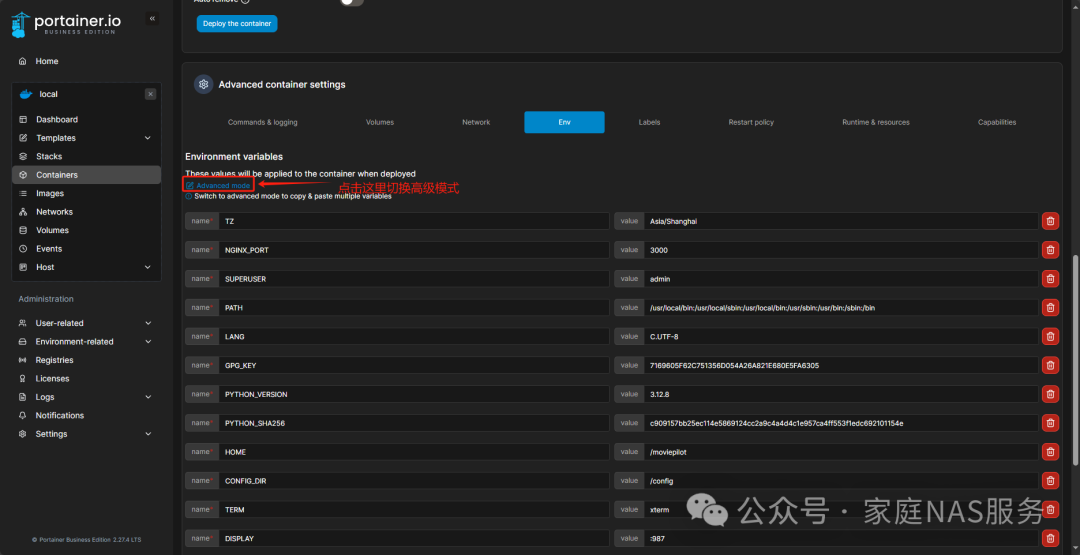Open Containers in the sidebar
Viewport: 1080px width, 555px height.
[86, 175]
